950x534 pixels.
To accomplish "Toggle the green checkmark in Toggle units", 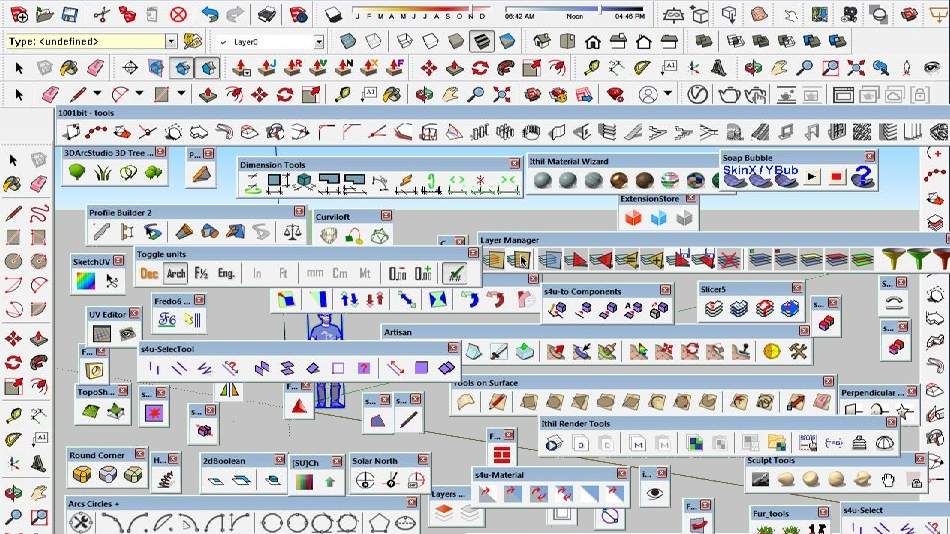I will tap(455, 273).
